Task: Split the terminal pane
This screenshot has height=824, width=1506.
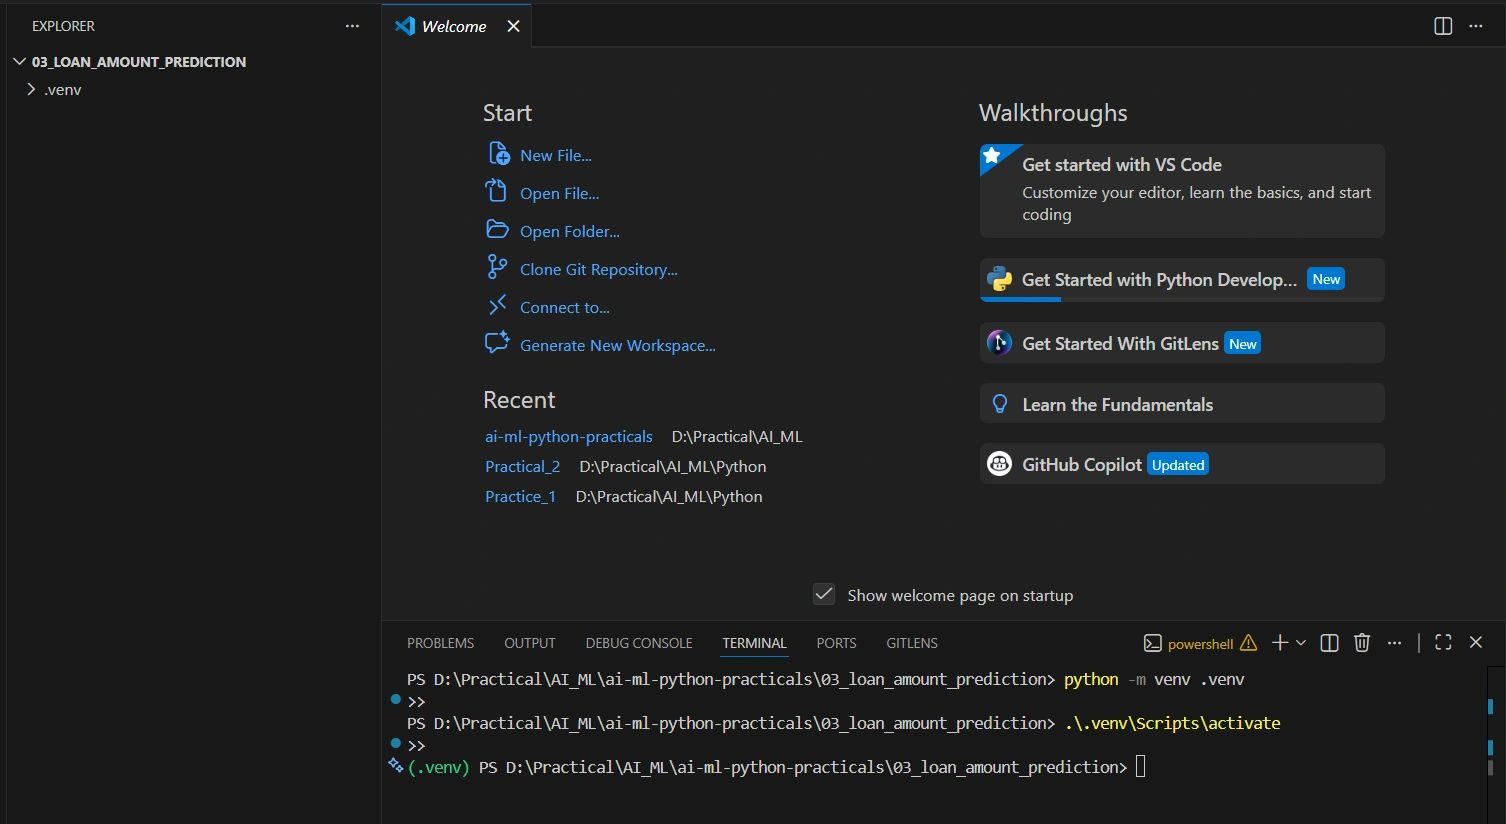Action: coord(1329,643)
